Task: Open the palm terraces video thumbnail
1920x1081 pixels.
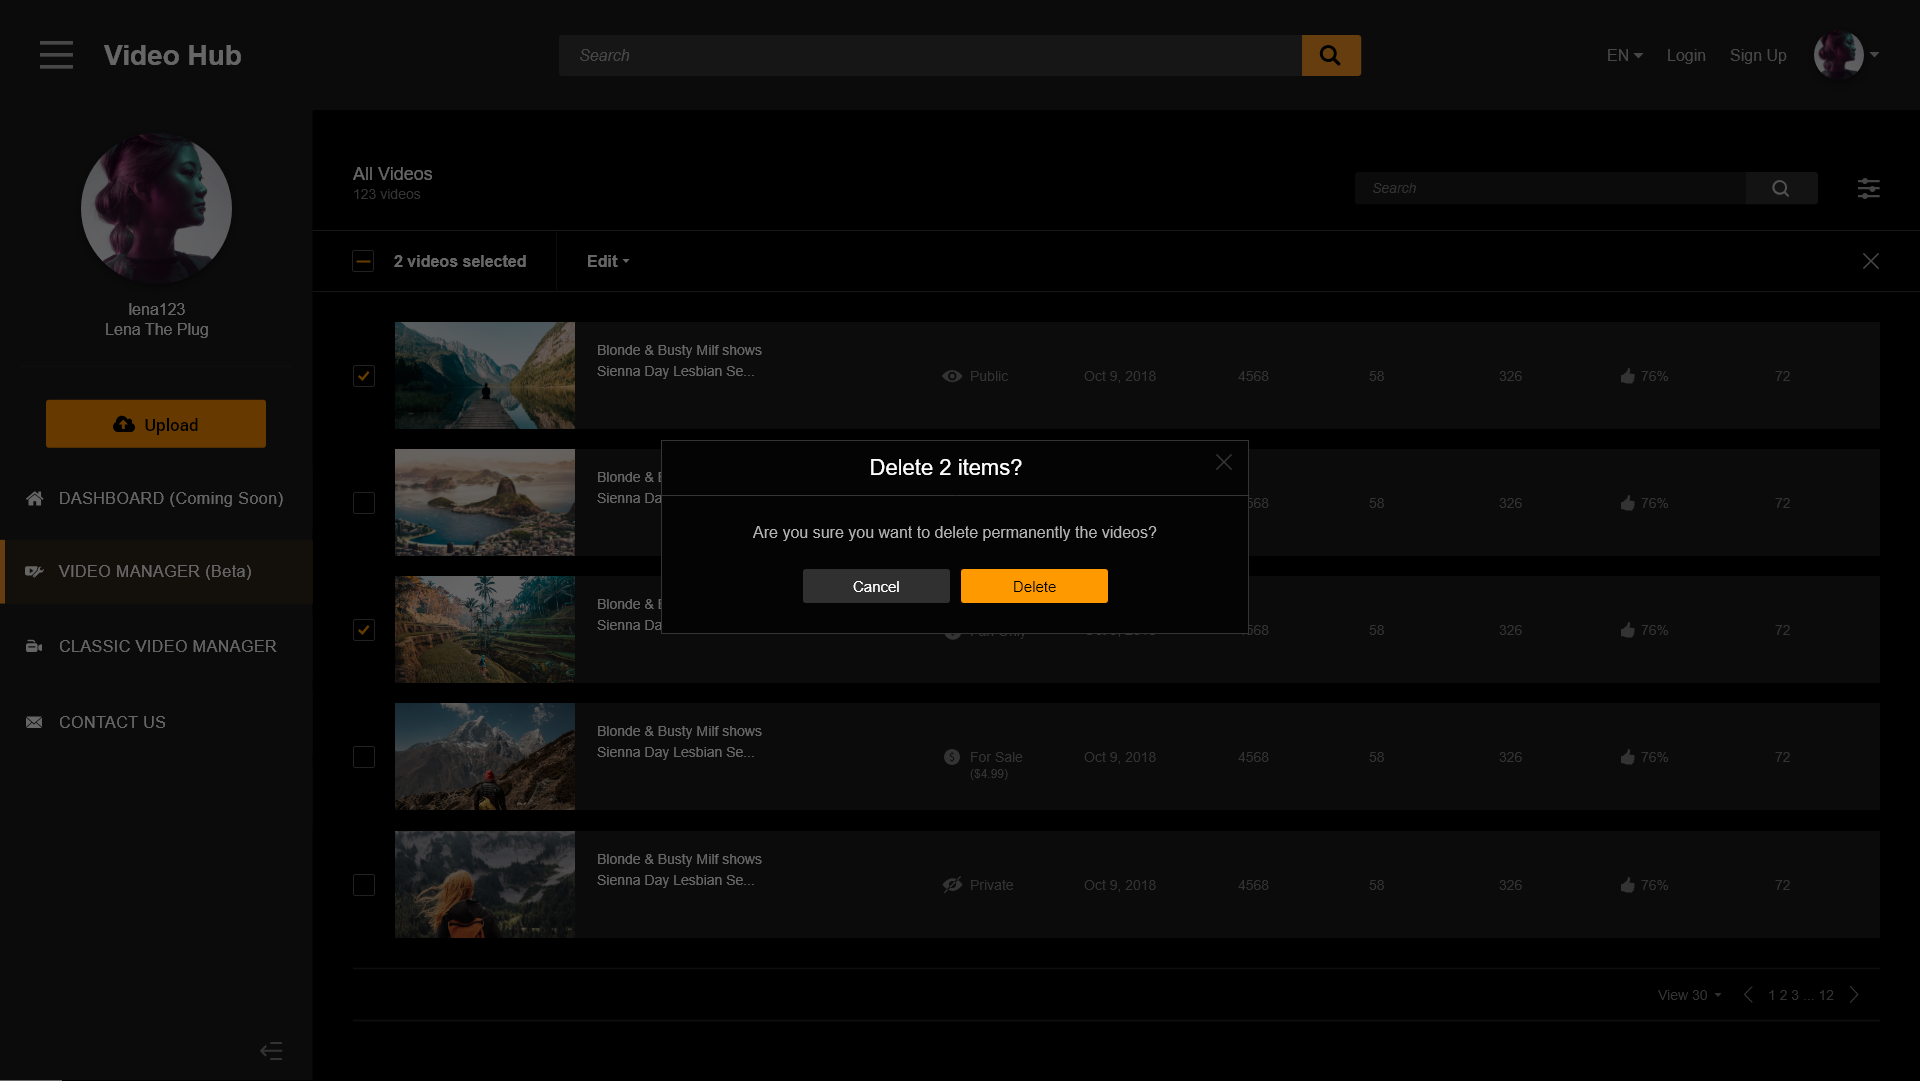Action: [485, 629]
